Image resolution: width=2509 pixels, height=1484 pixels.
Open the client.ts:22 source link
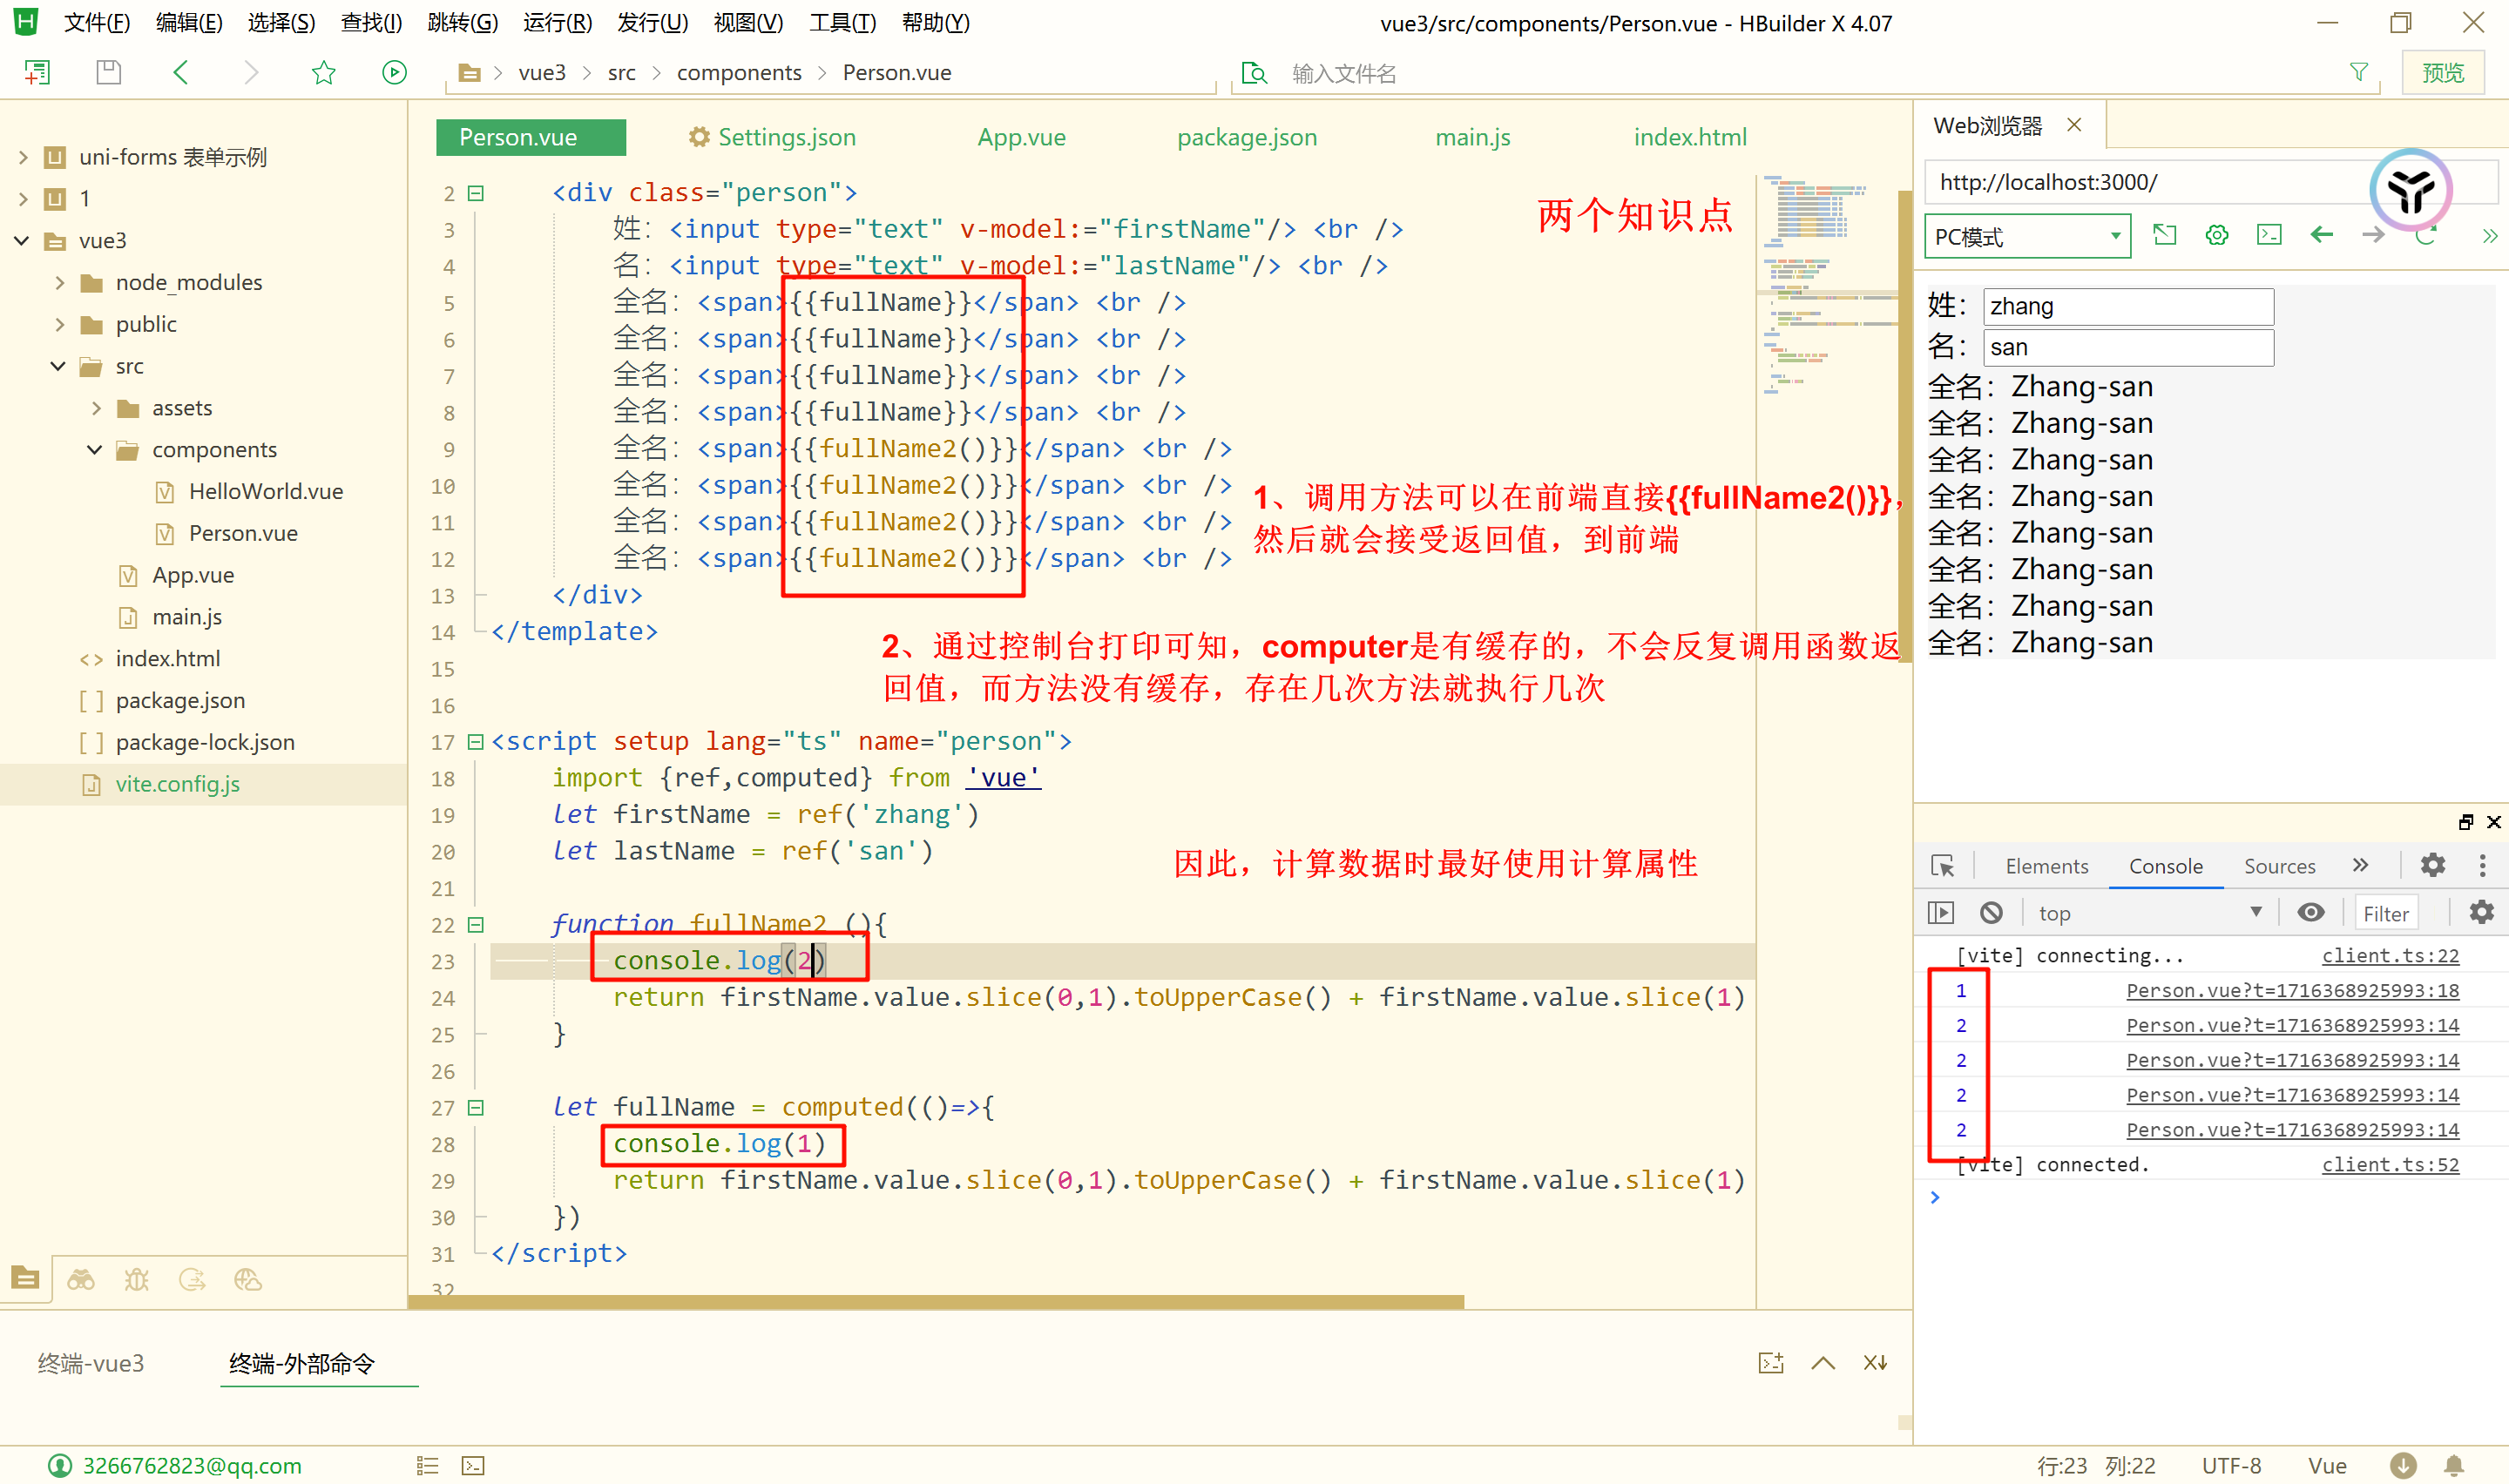2389,955
